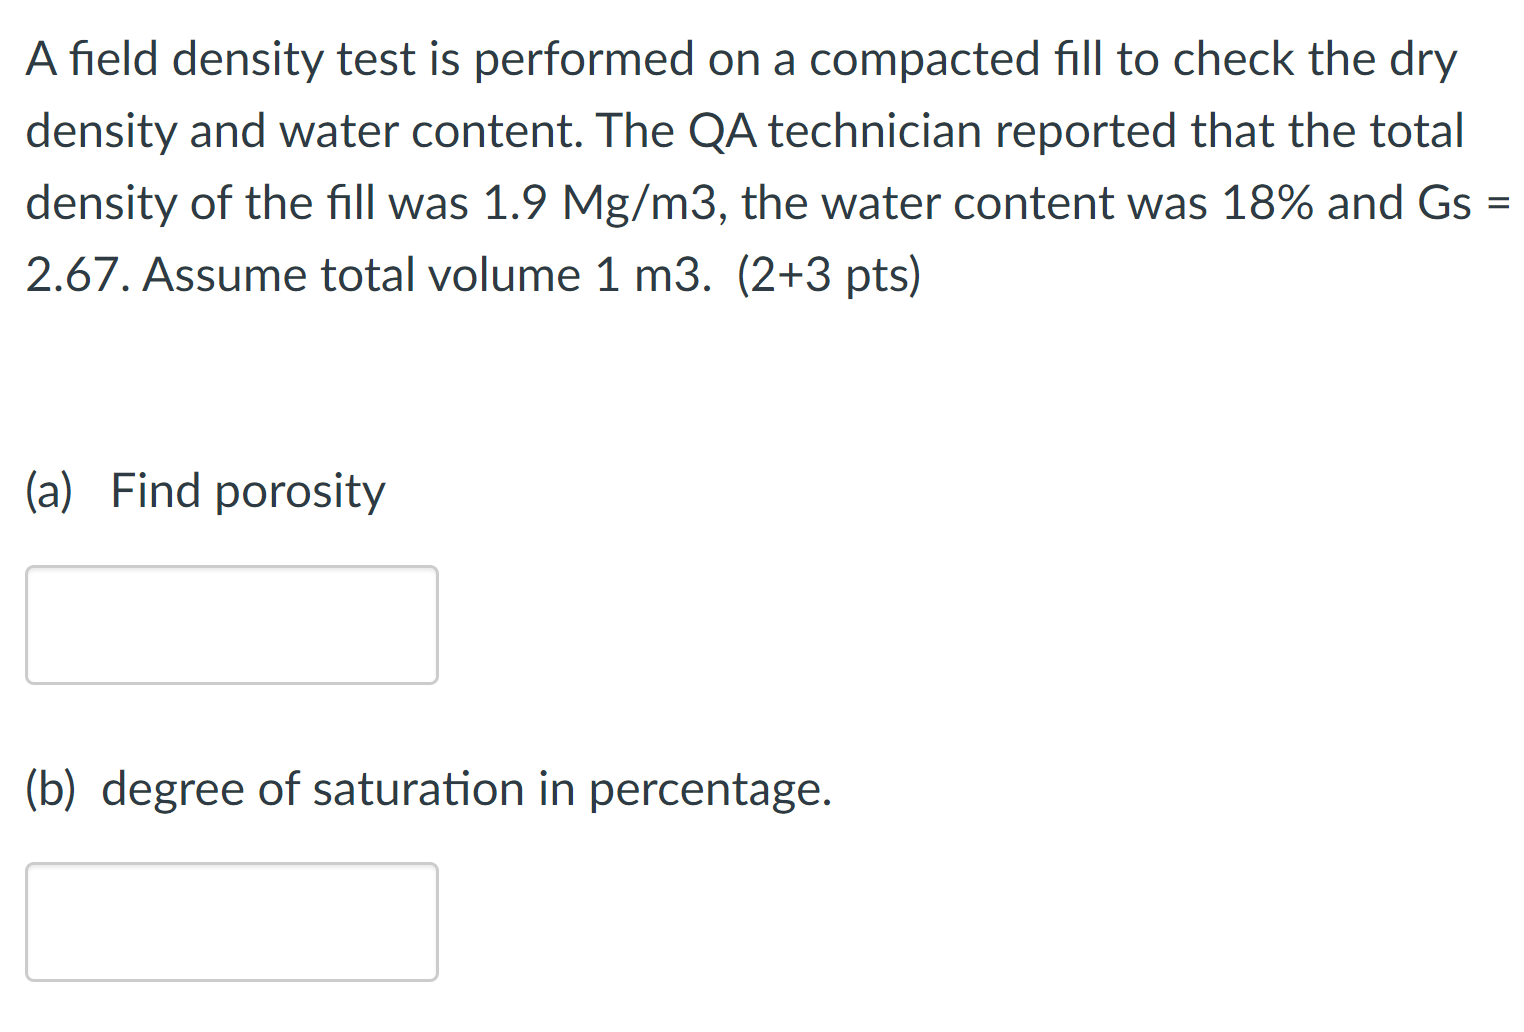1524x1032 pixels.
Task: Click the "1.9" density value
Action: click(514, 204)
